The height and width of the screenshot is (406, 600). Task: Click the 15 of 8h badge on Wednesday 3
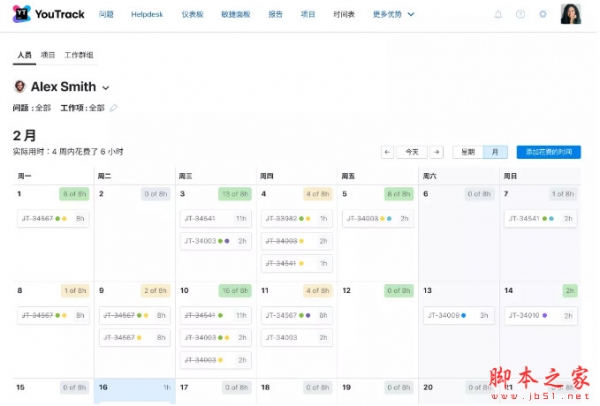234,194
